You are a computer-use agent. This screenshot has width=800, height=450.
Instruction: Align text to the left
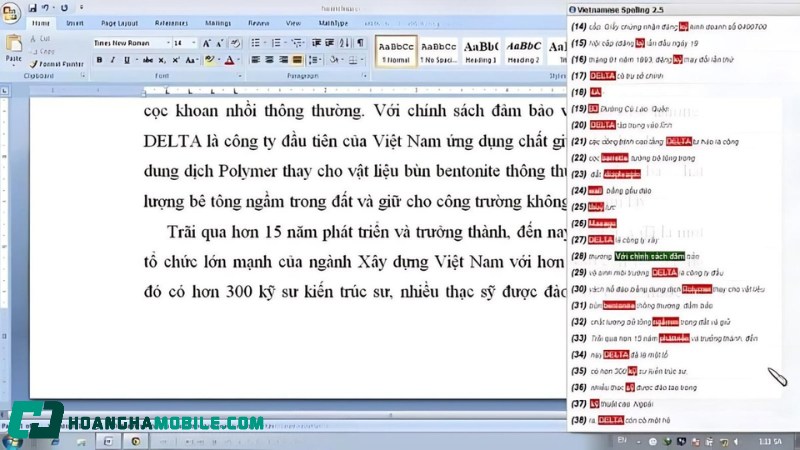tap(256, 60)
